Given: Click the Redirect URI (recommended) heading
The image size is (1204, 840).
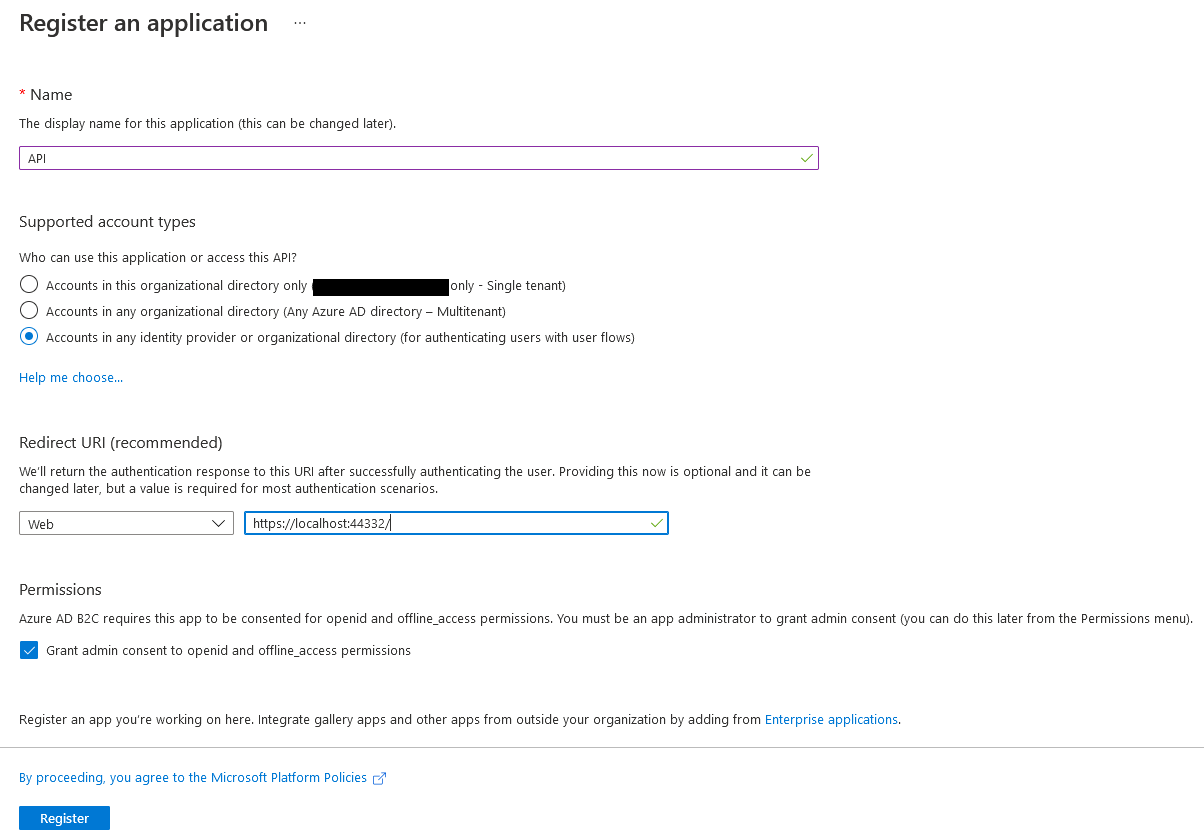Looking at the screenshot, I should (x=120, y=442).
